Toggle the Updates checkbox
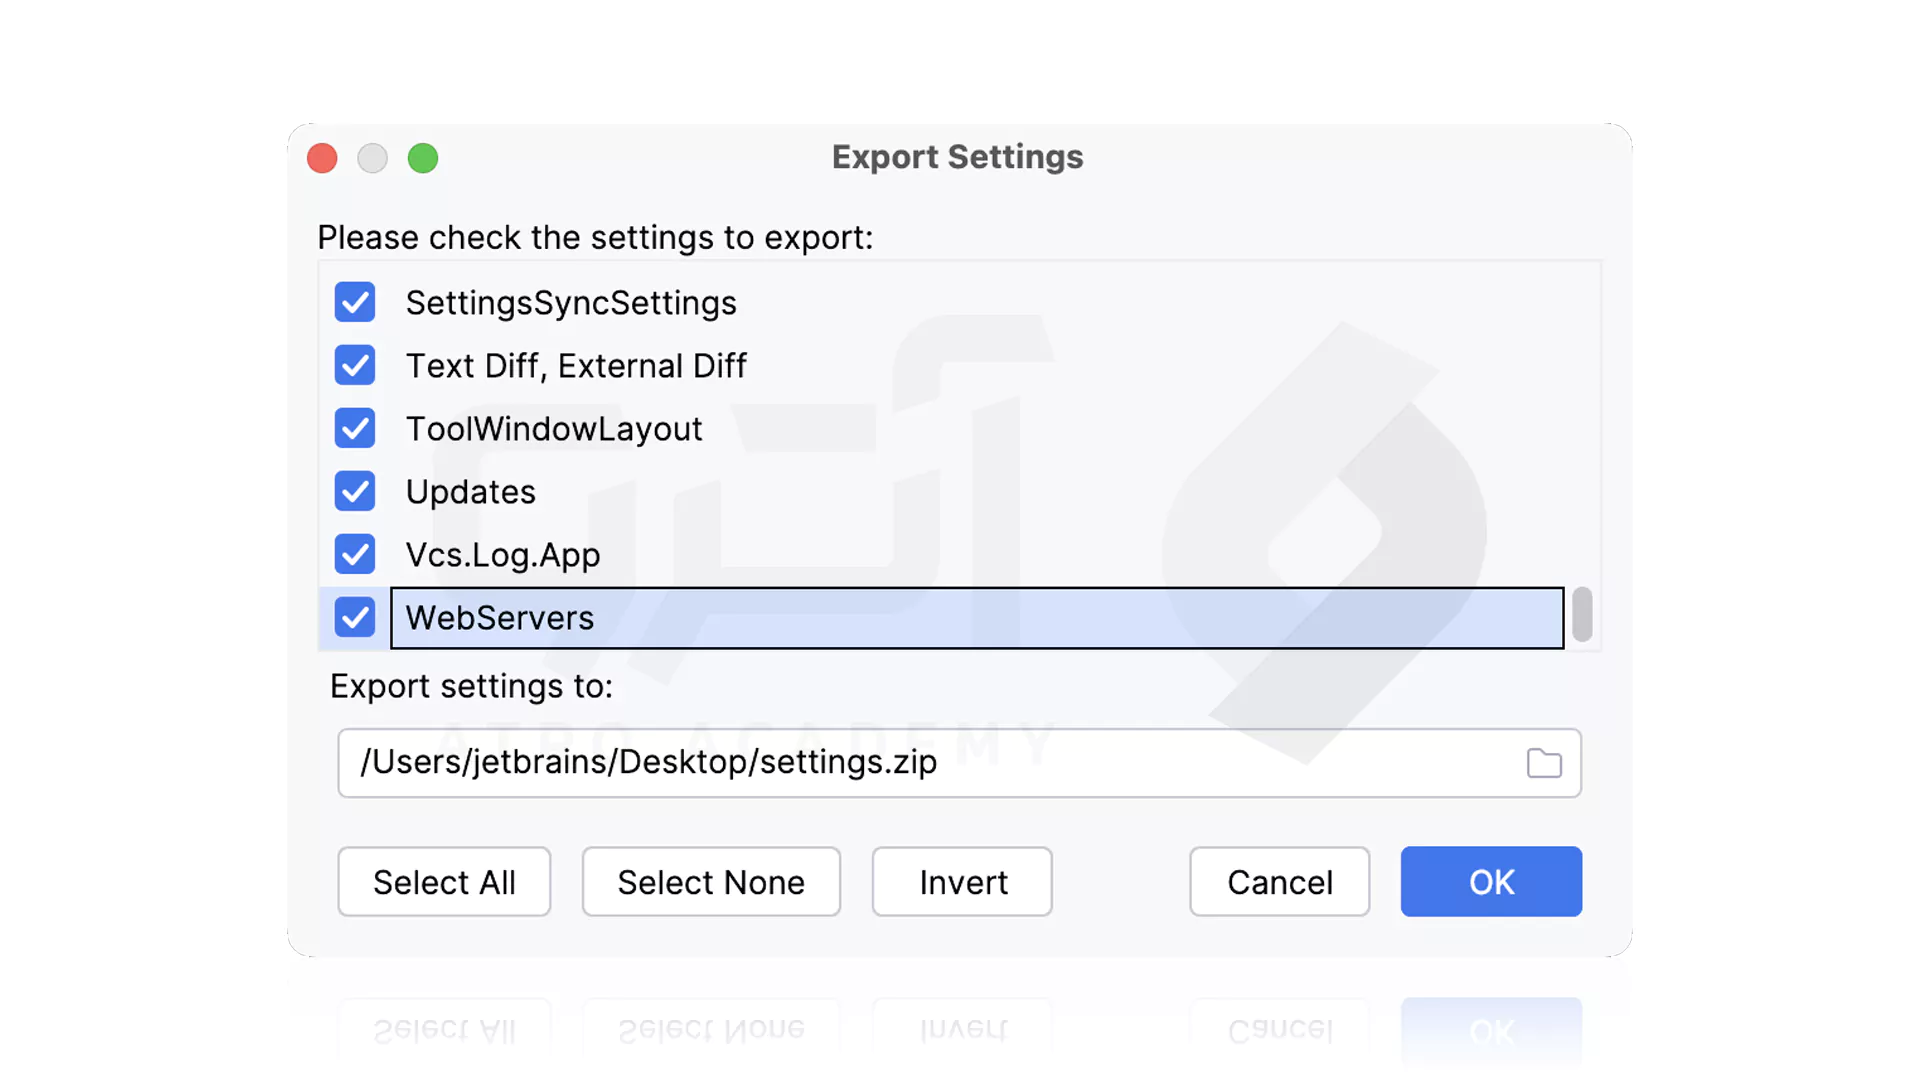Image resolution: width=1920 pixels, height=1080 pixels. 355,491
